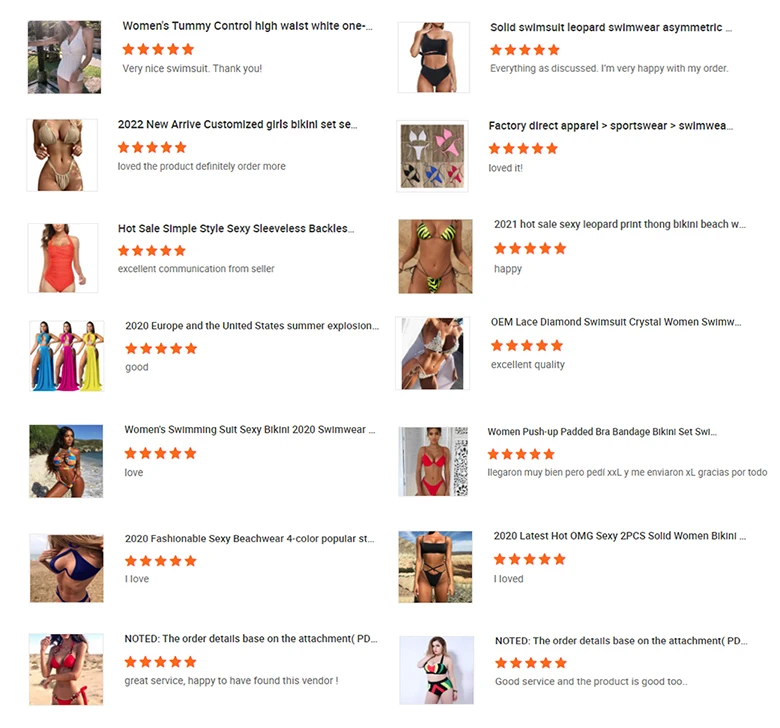Open the Solid swimsuit leopard swimwear title

click(611, 27)
